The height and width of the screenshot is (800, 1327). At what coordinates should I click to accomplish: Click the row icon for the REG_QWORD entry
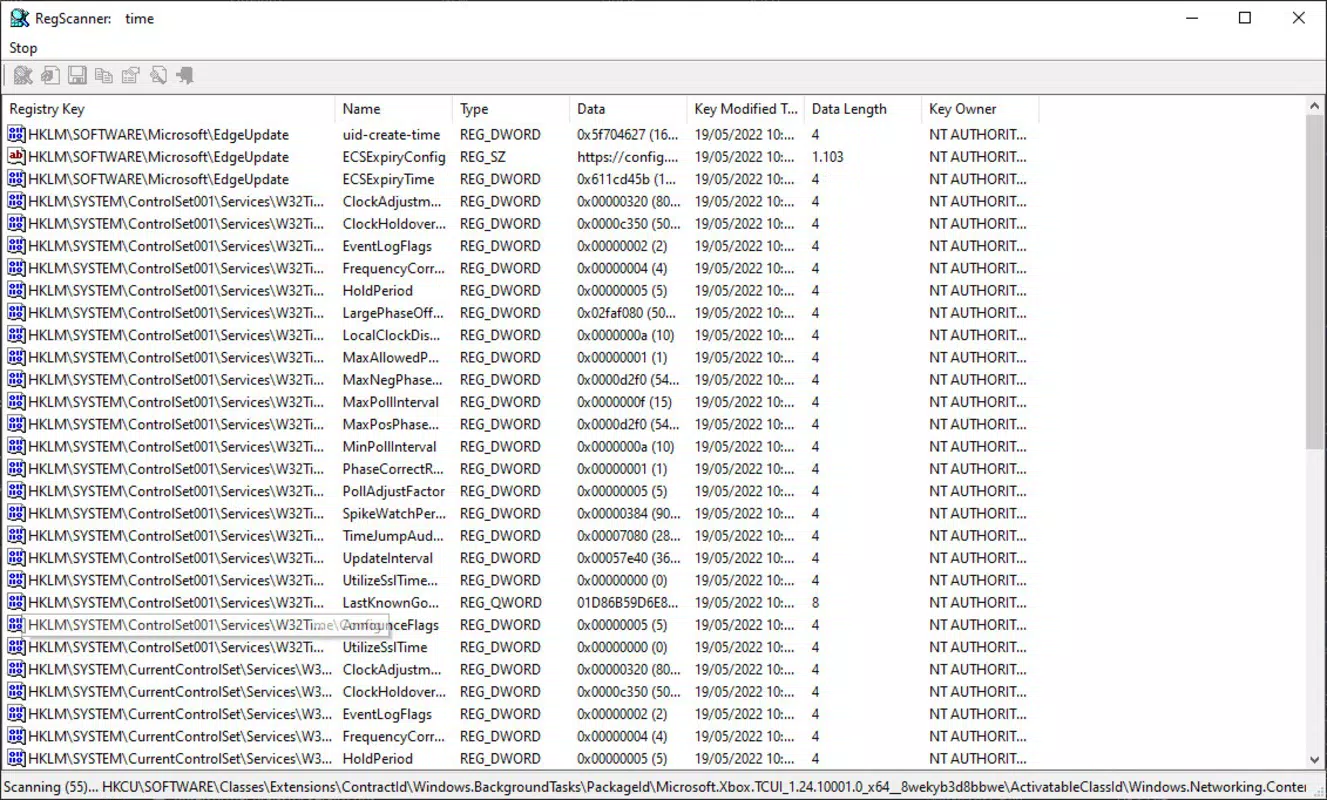coord(16,603)
